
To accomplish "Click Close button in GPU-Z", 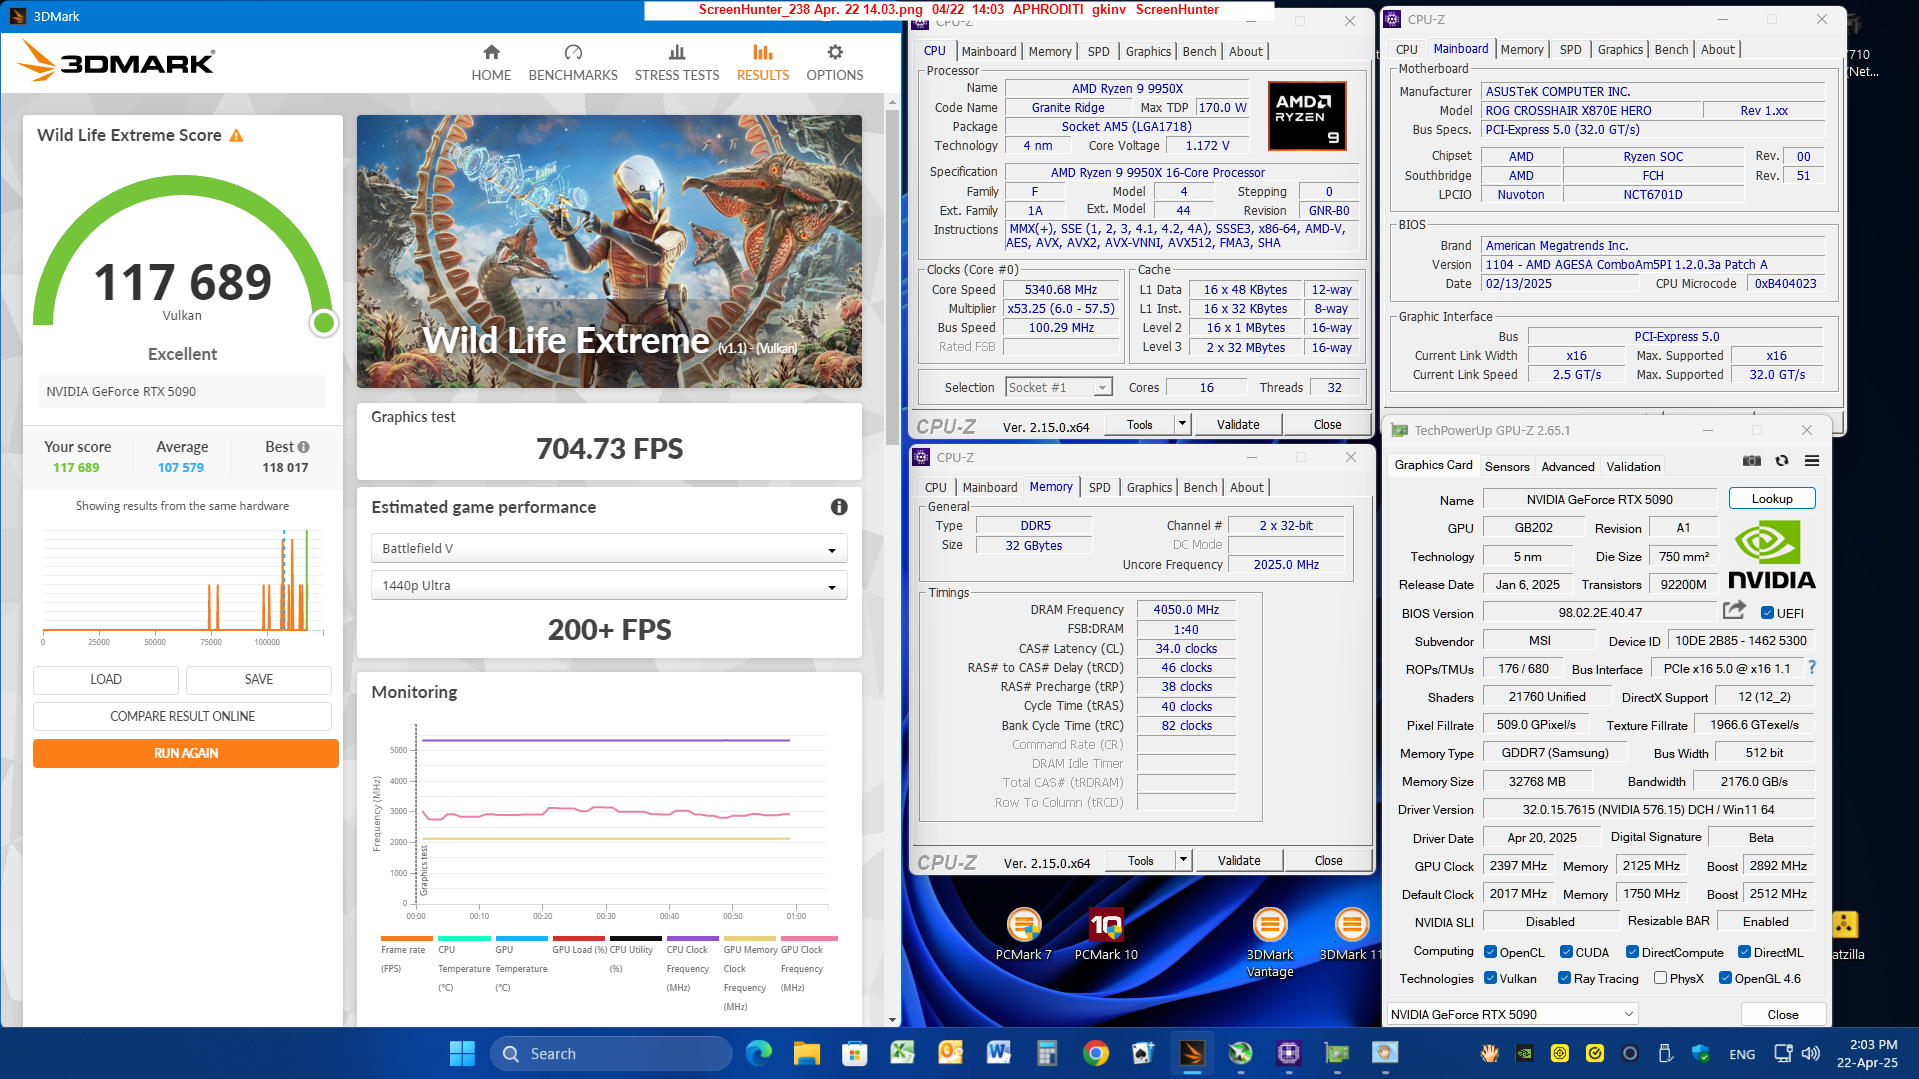I will (x=1783, y=1014).
